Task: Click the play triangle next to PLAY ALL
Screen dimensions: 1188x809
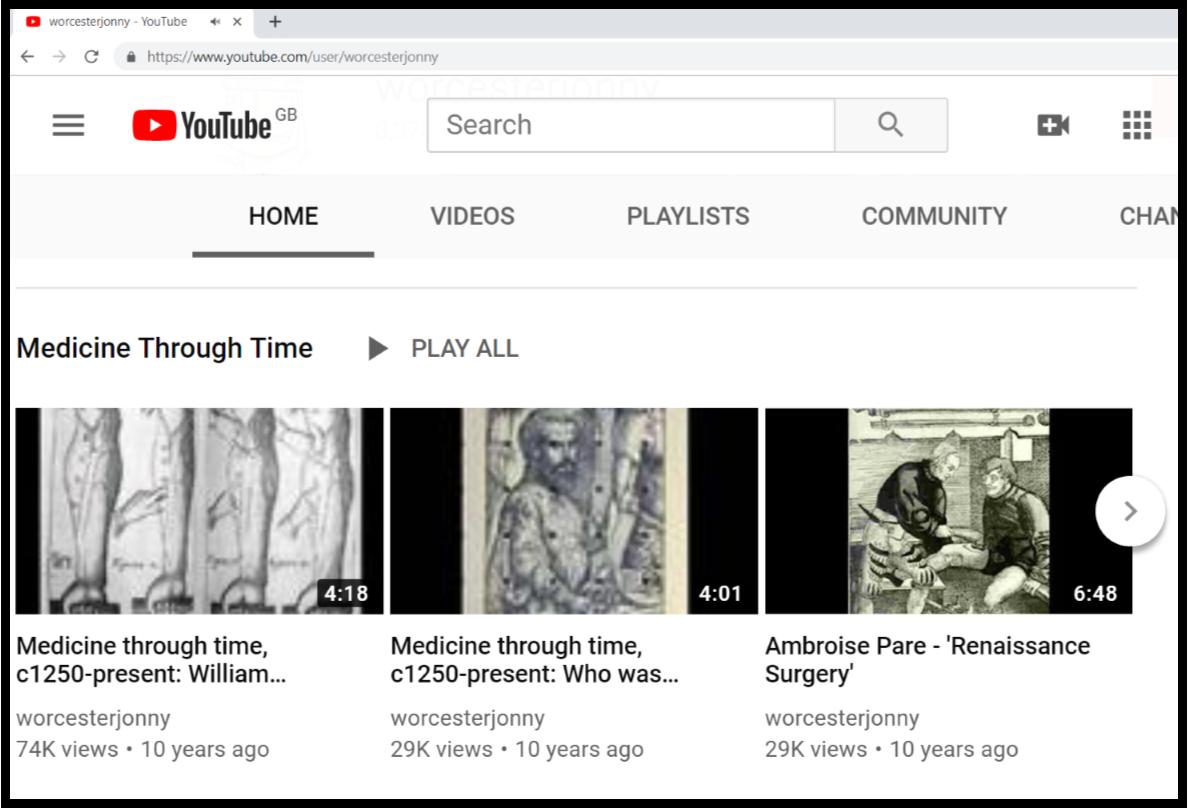Action: click(x=378, y=348)
